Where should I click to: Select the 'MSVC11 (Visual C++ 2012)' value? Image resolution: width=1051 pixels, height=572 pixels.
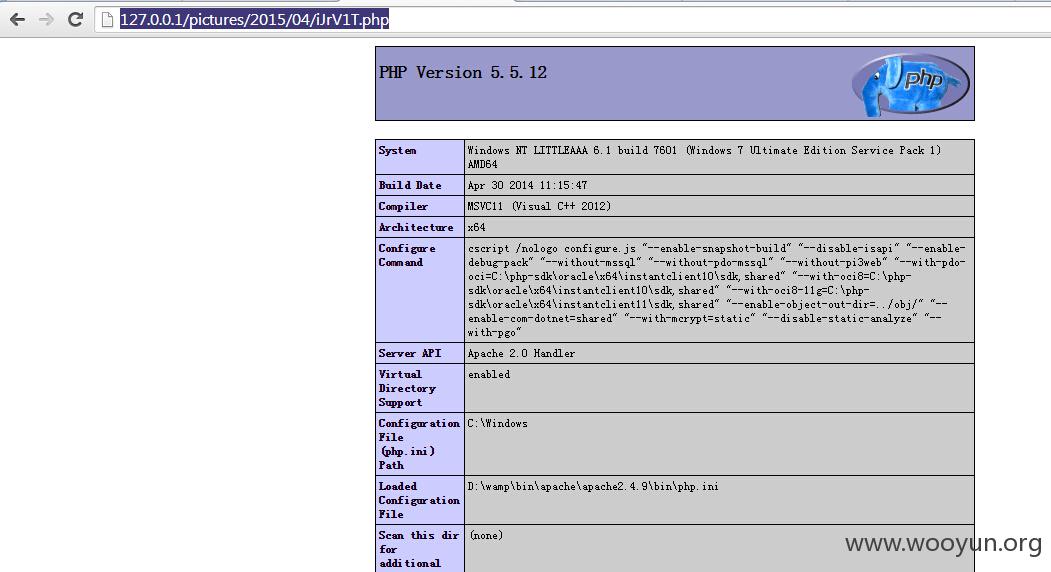[539, 206]
